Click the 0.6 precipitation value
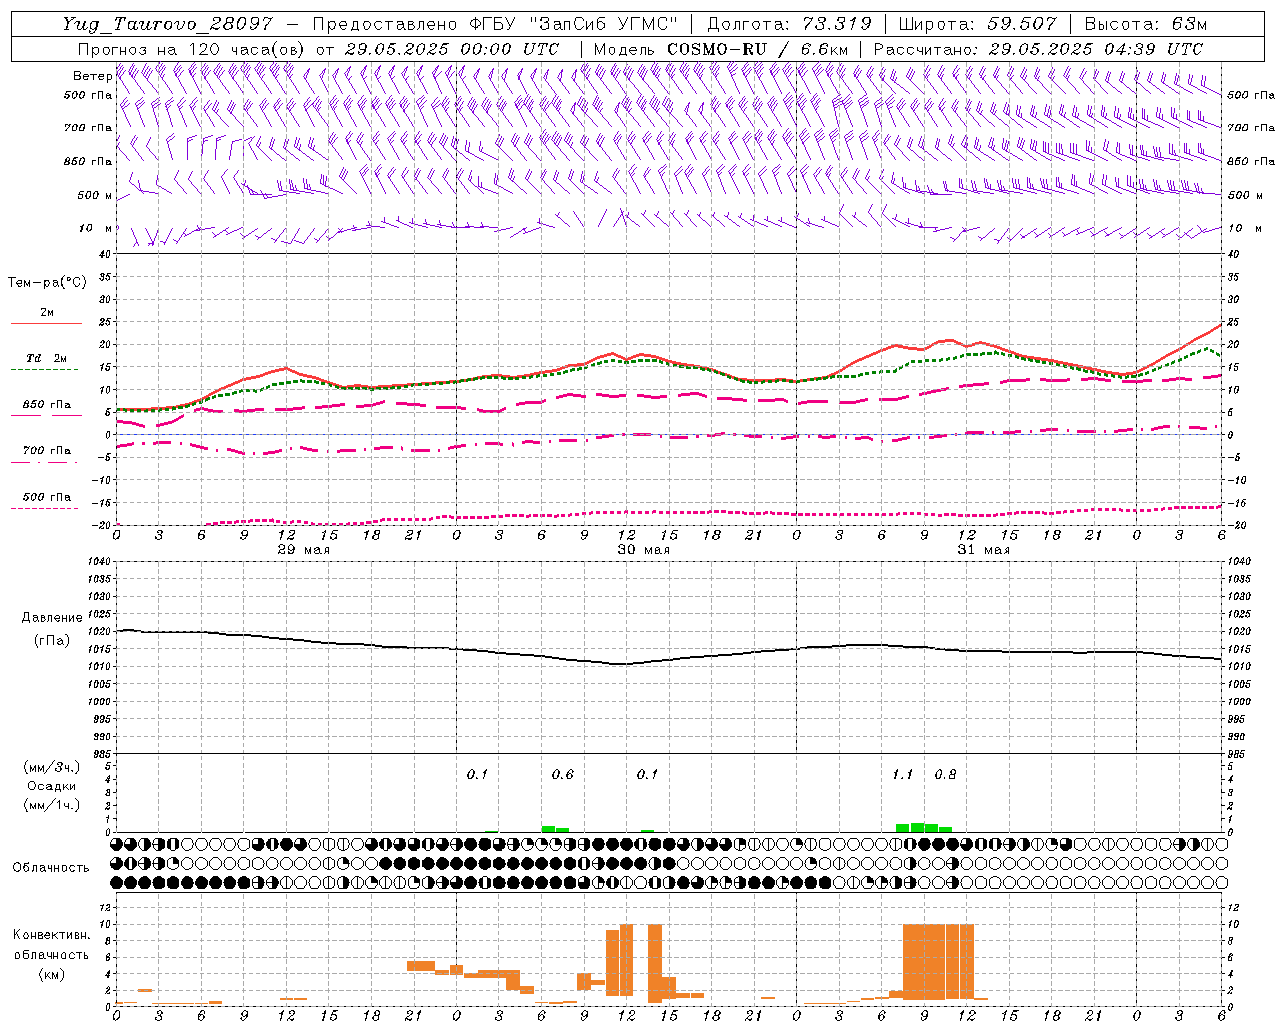1280x1024 pixels. 563,775
